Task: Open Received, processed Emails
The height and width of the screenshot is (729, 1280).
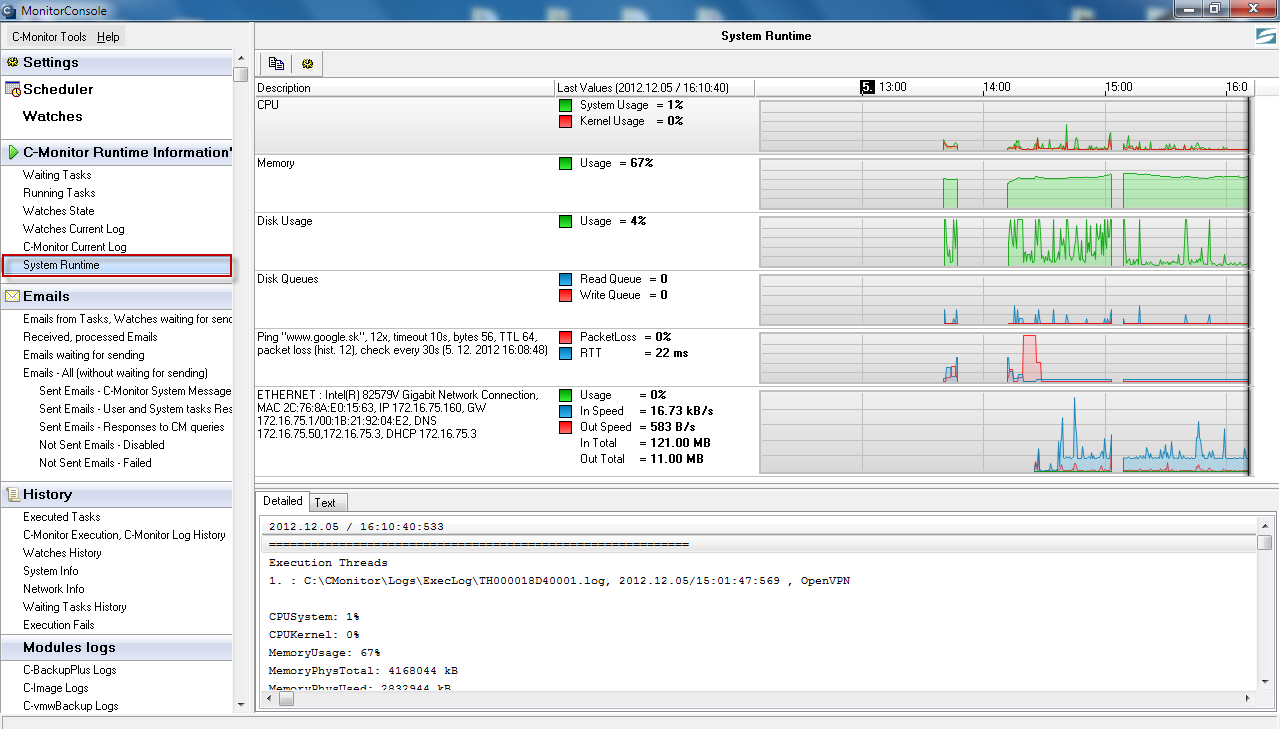Action: point(90,337)
